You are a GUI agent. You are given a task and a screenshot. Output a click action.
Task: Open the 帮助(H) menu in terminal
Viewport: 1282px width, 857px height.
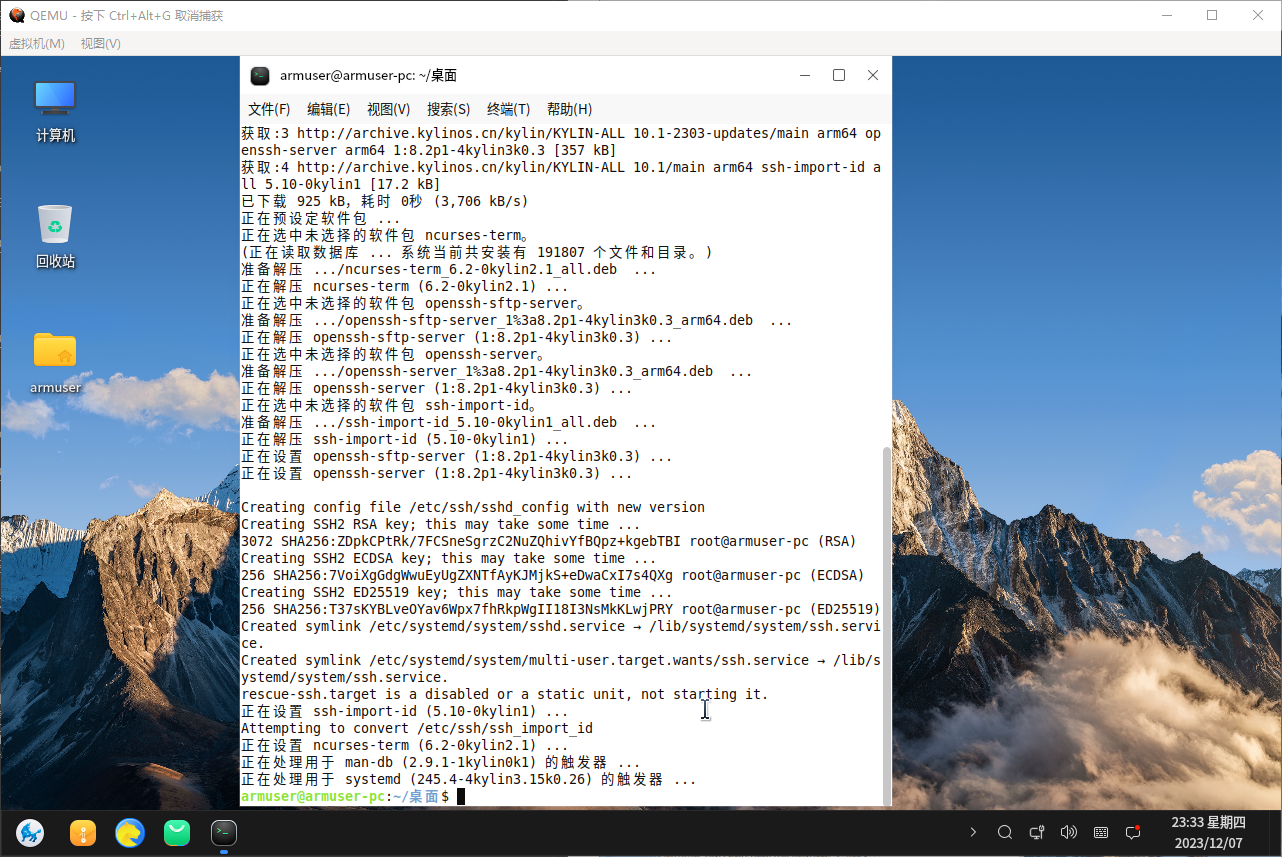569,109
